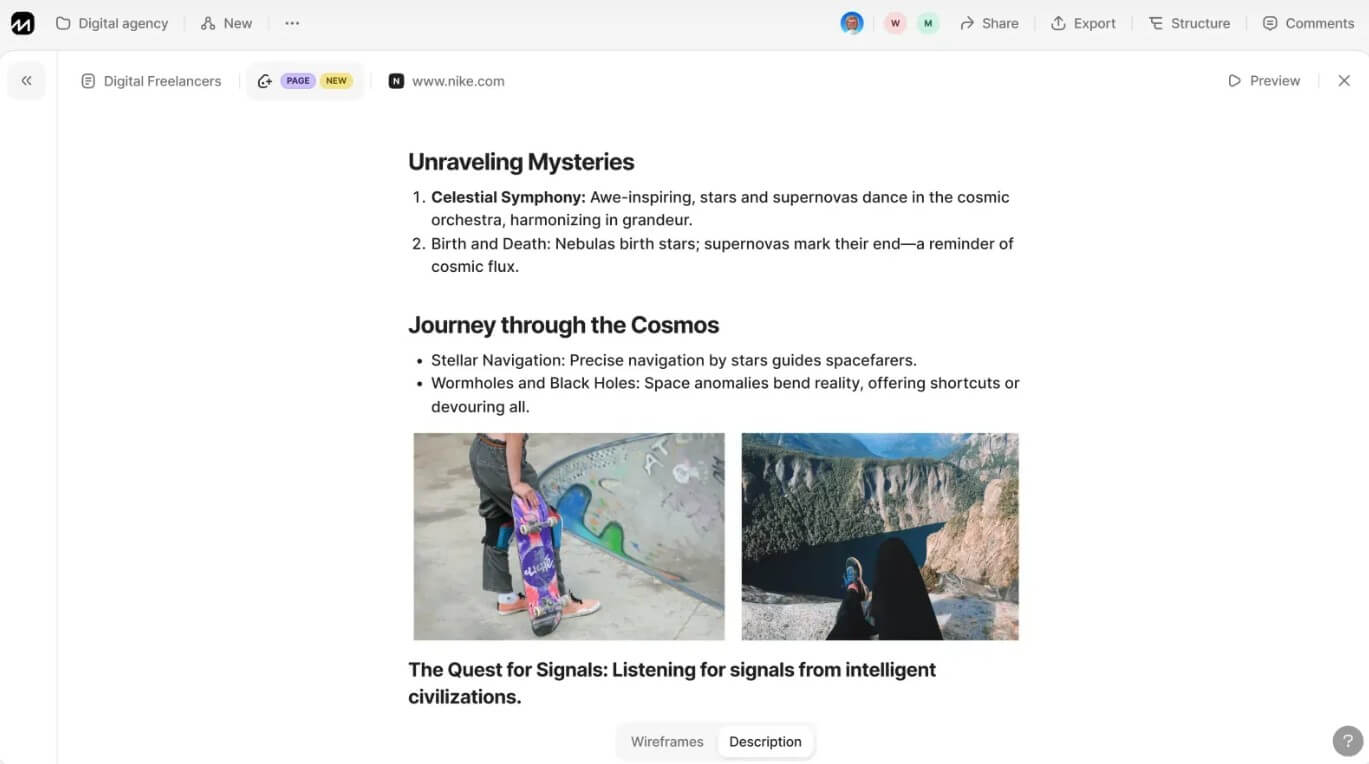Viewport: 1369px width, 764px height.
Task: Click the Preview play button
Action: (1264, 81)
